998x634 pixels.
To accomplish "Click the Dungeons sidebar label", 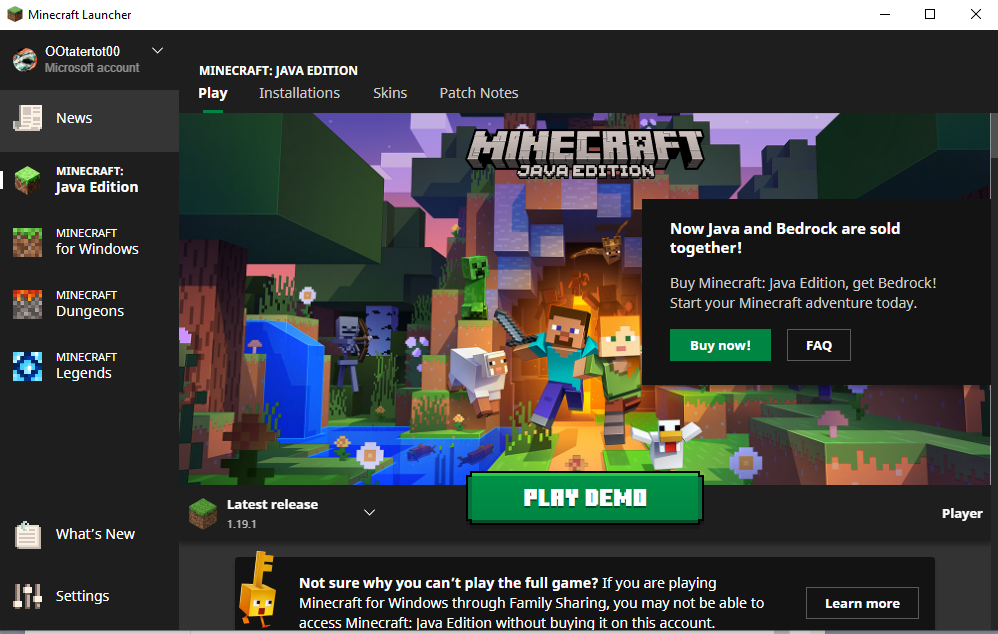I will coord(90,304).
